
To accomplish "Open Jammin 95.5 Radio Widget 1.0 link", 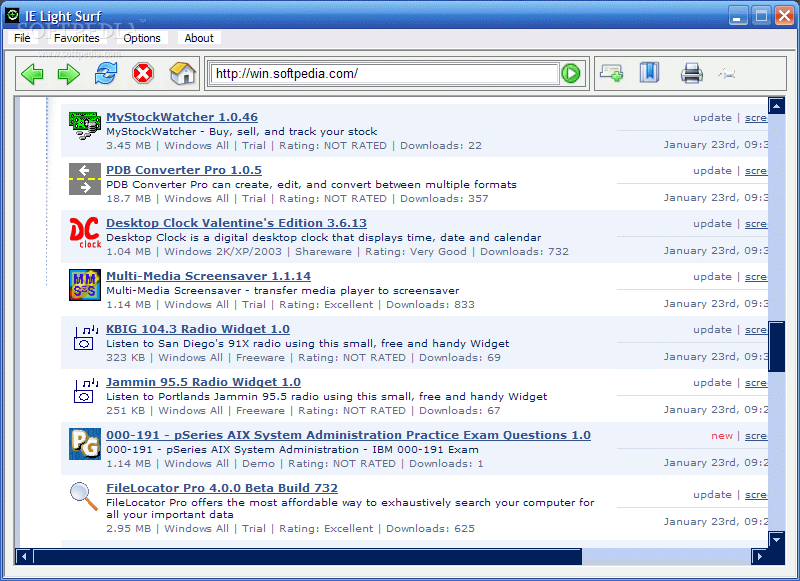I will point(203,382).
